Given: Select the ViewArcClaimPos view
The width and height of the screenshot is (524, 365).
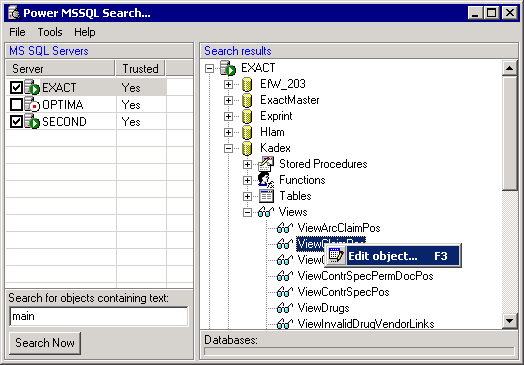Looking at the screenshot, I should pyautogui.click(x=339, y=228).
